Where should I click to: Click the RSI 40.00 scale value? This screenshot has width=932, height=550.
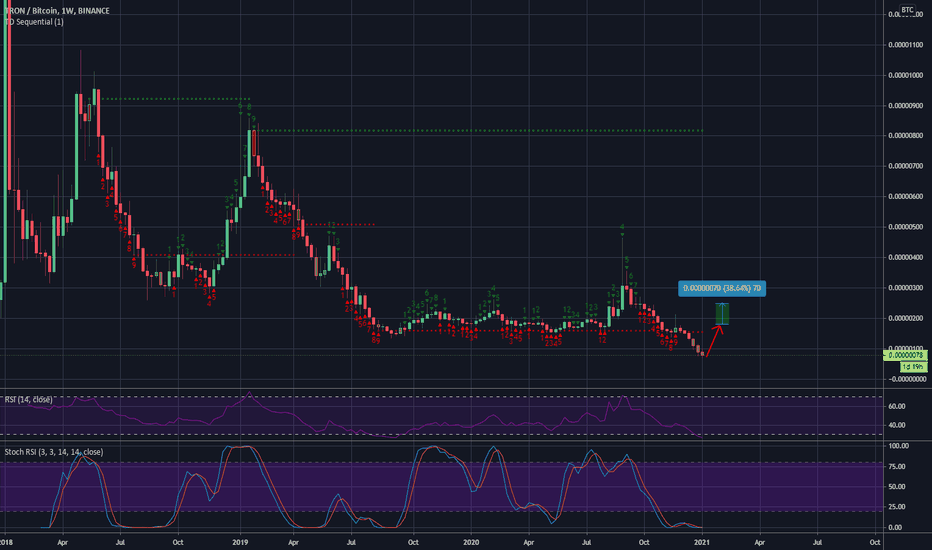(897, 426)
